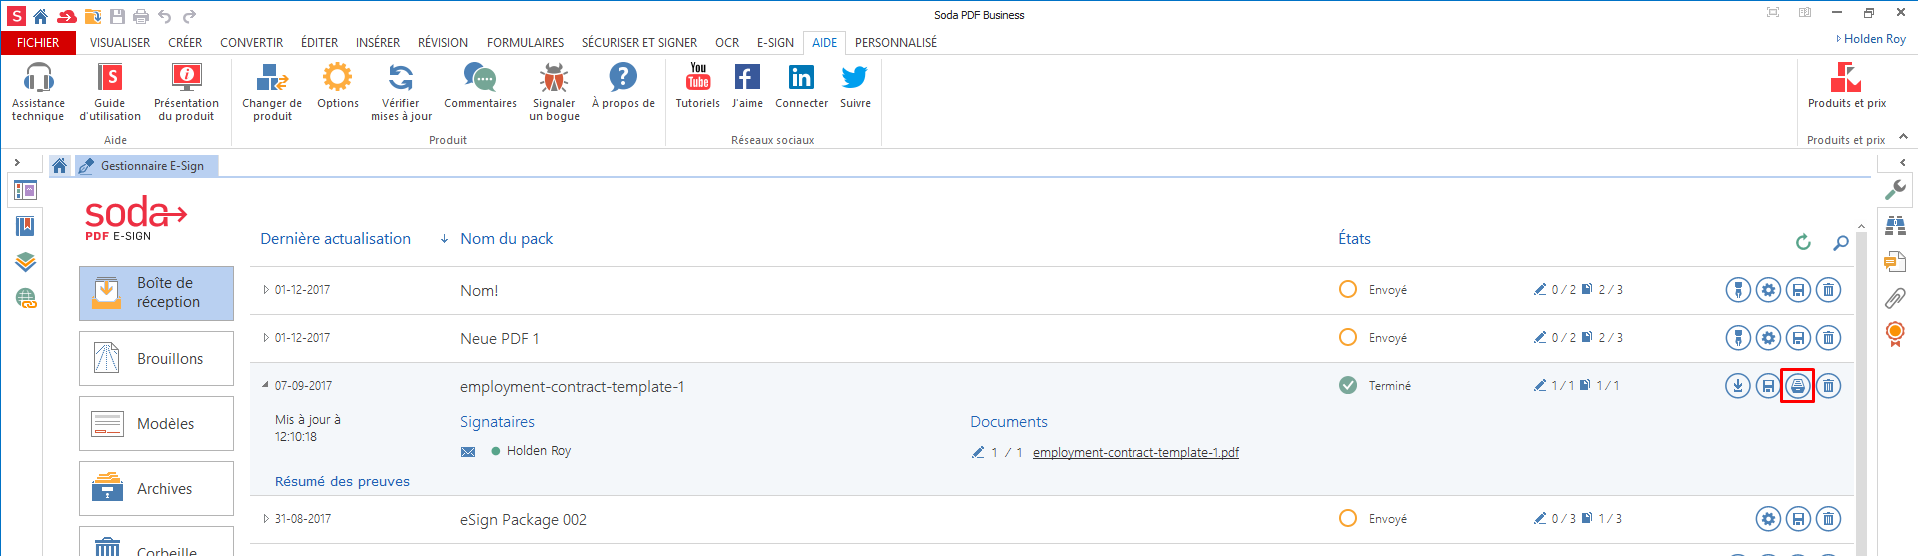Open the Archives section

[156, 488]
